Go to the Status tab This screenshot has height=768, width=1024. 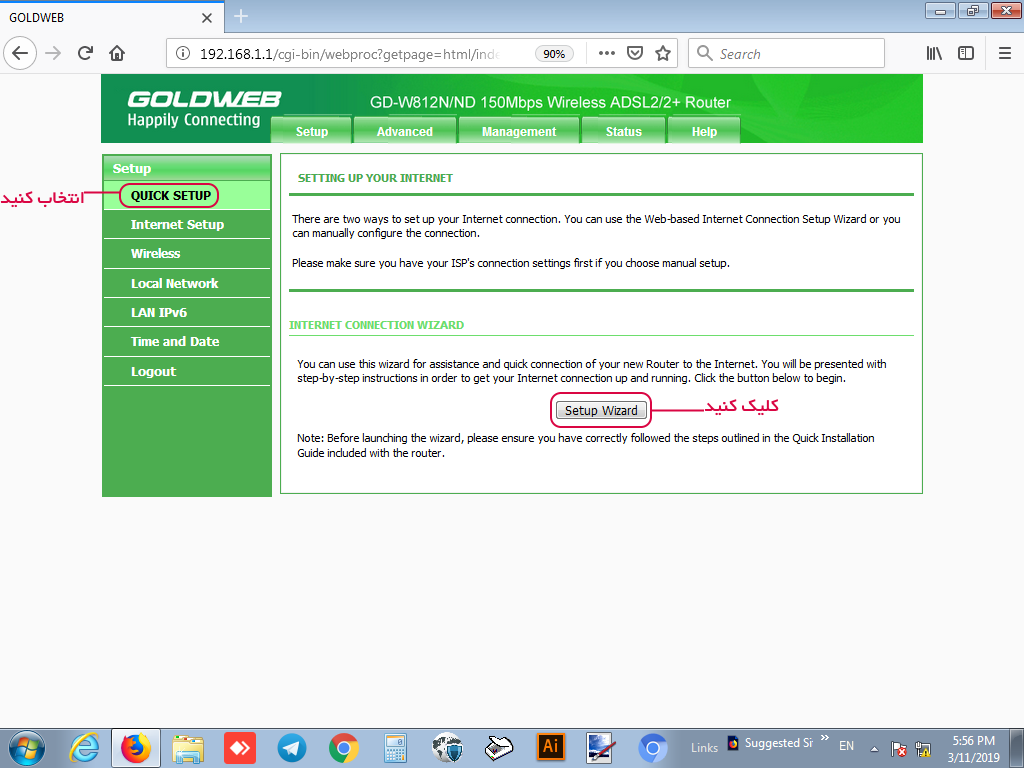click(624, 131)
